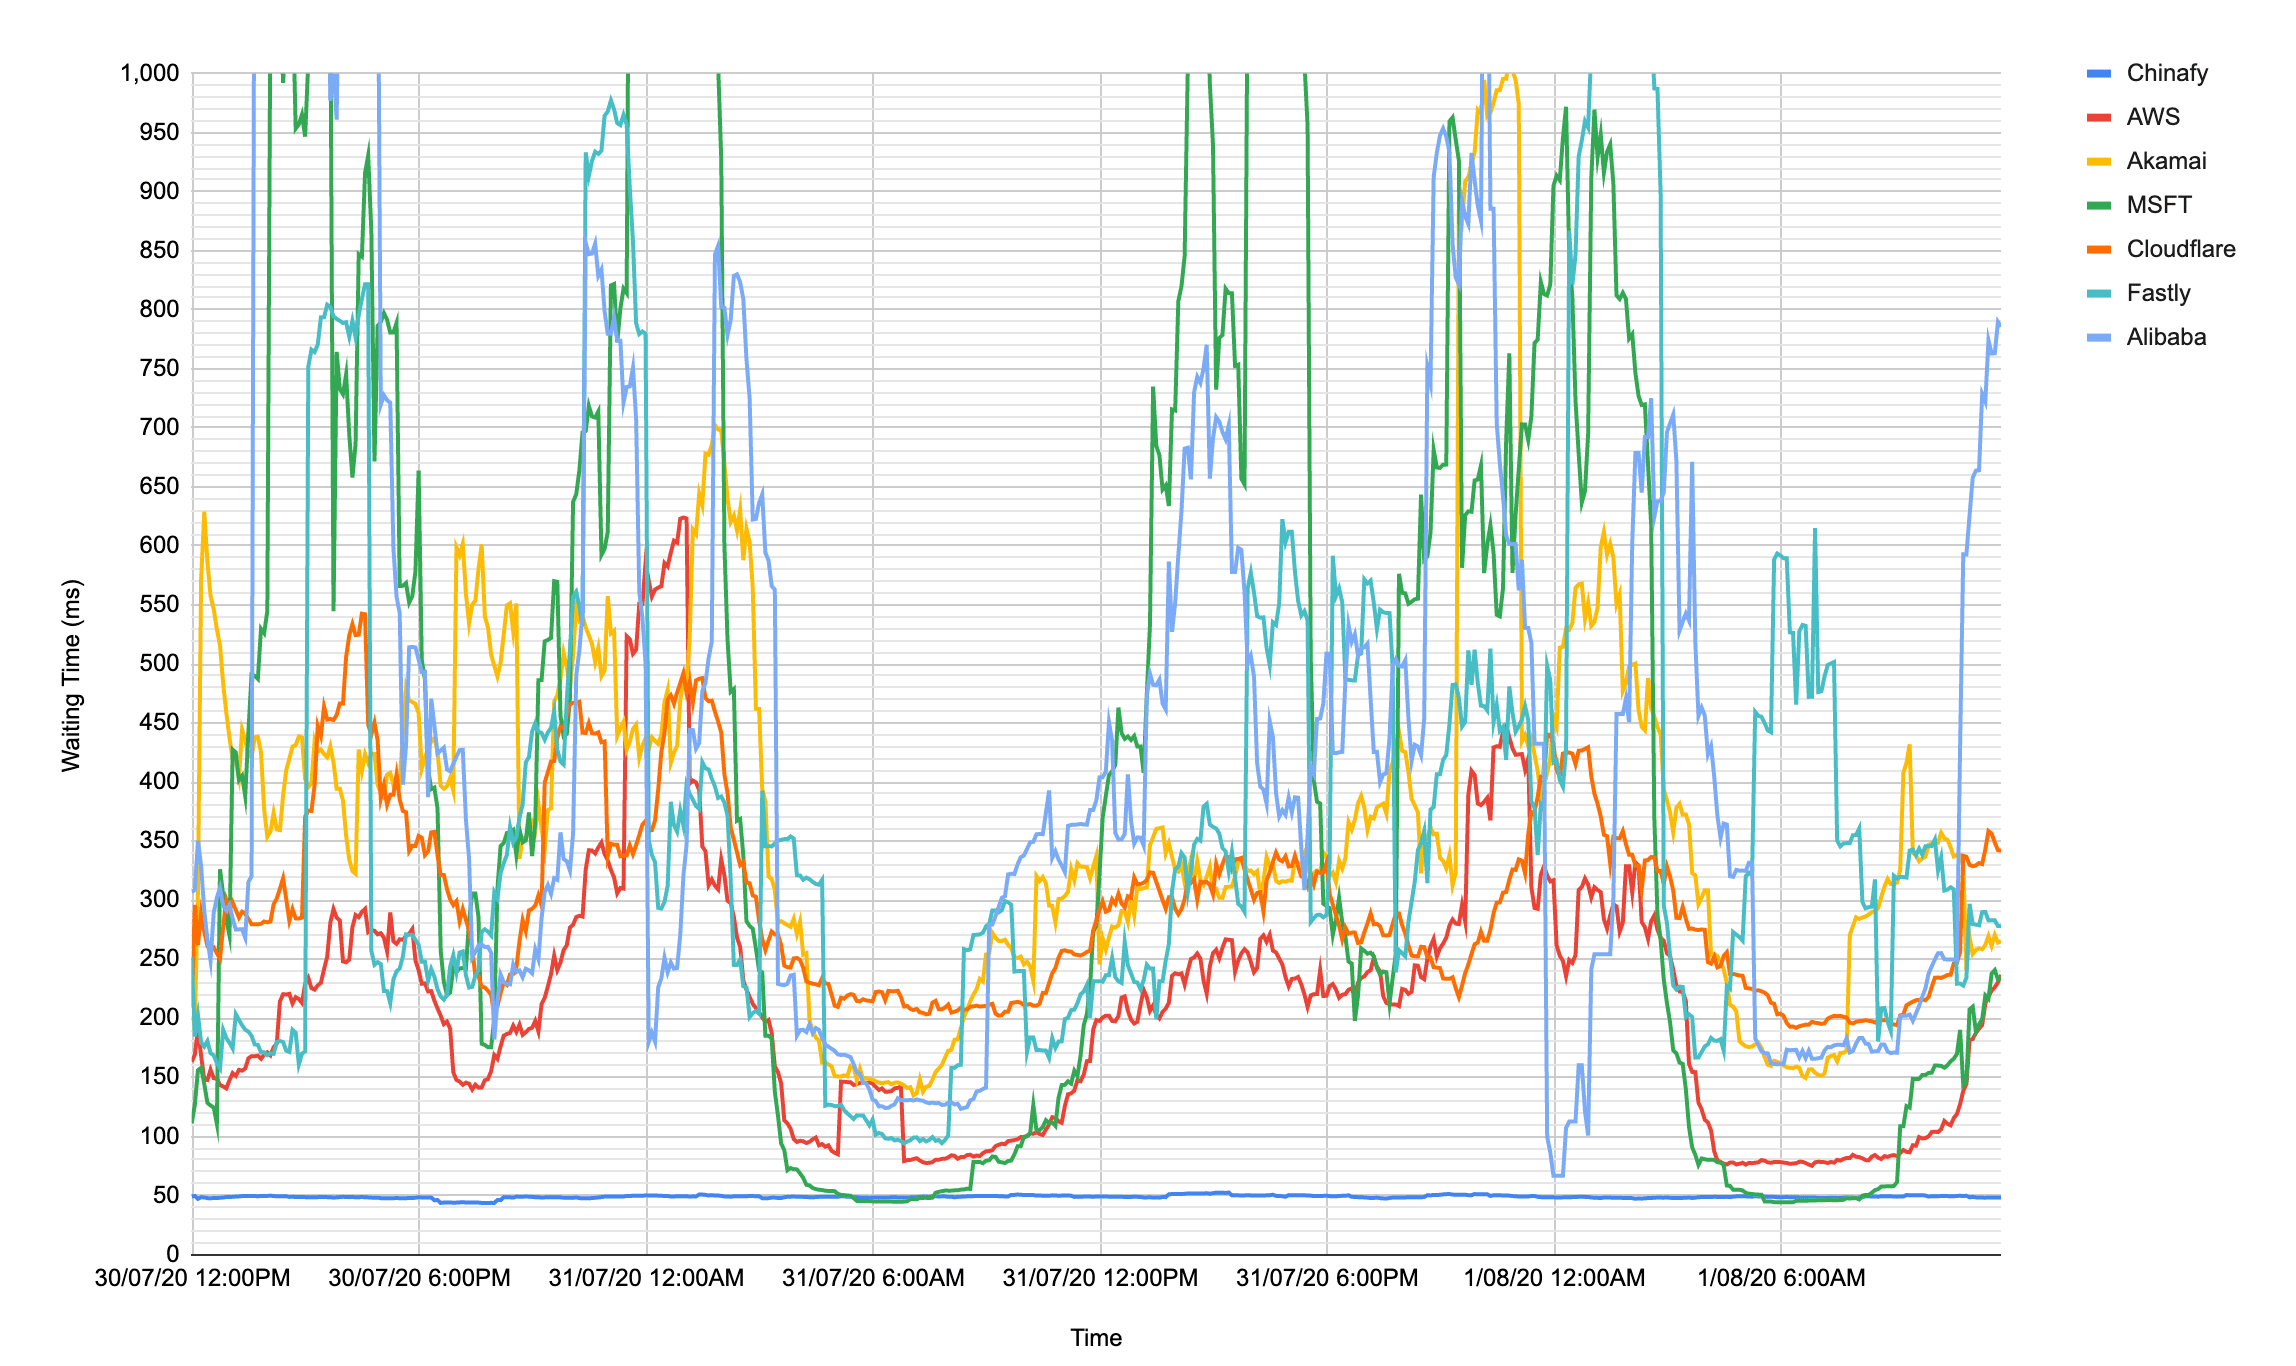Click the Fastly legend color swatch

[x=2099, y=293]
